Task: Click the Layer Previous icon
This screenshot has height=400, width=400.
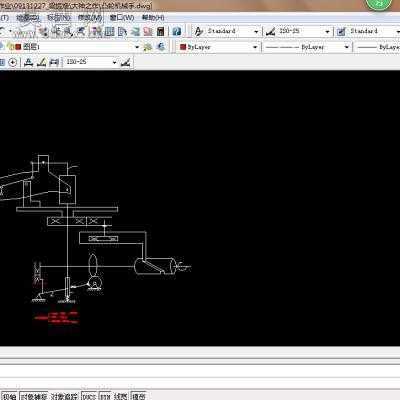Action: click(x=161, y=47)
